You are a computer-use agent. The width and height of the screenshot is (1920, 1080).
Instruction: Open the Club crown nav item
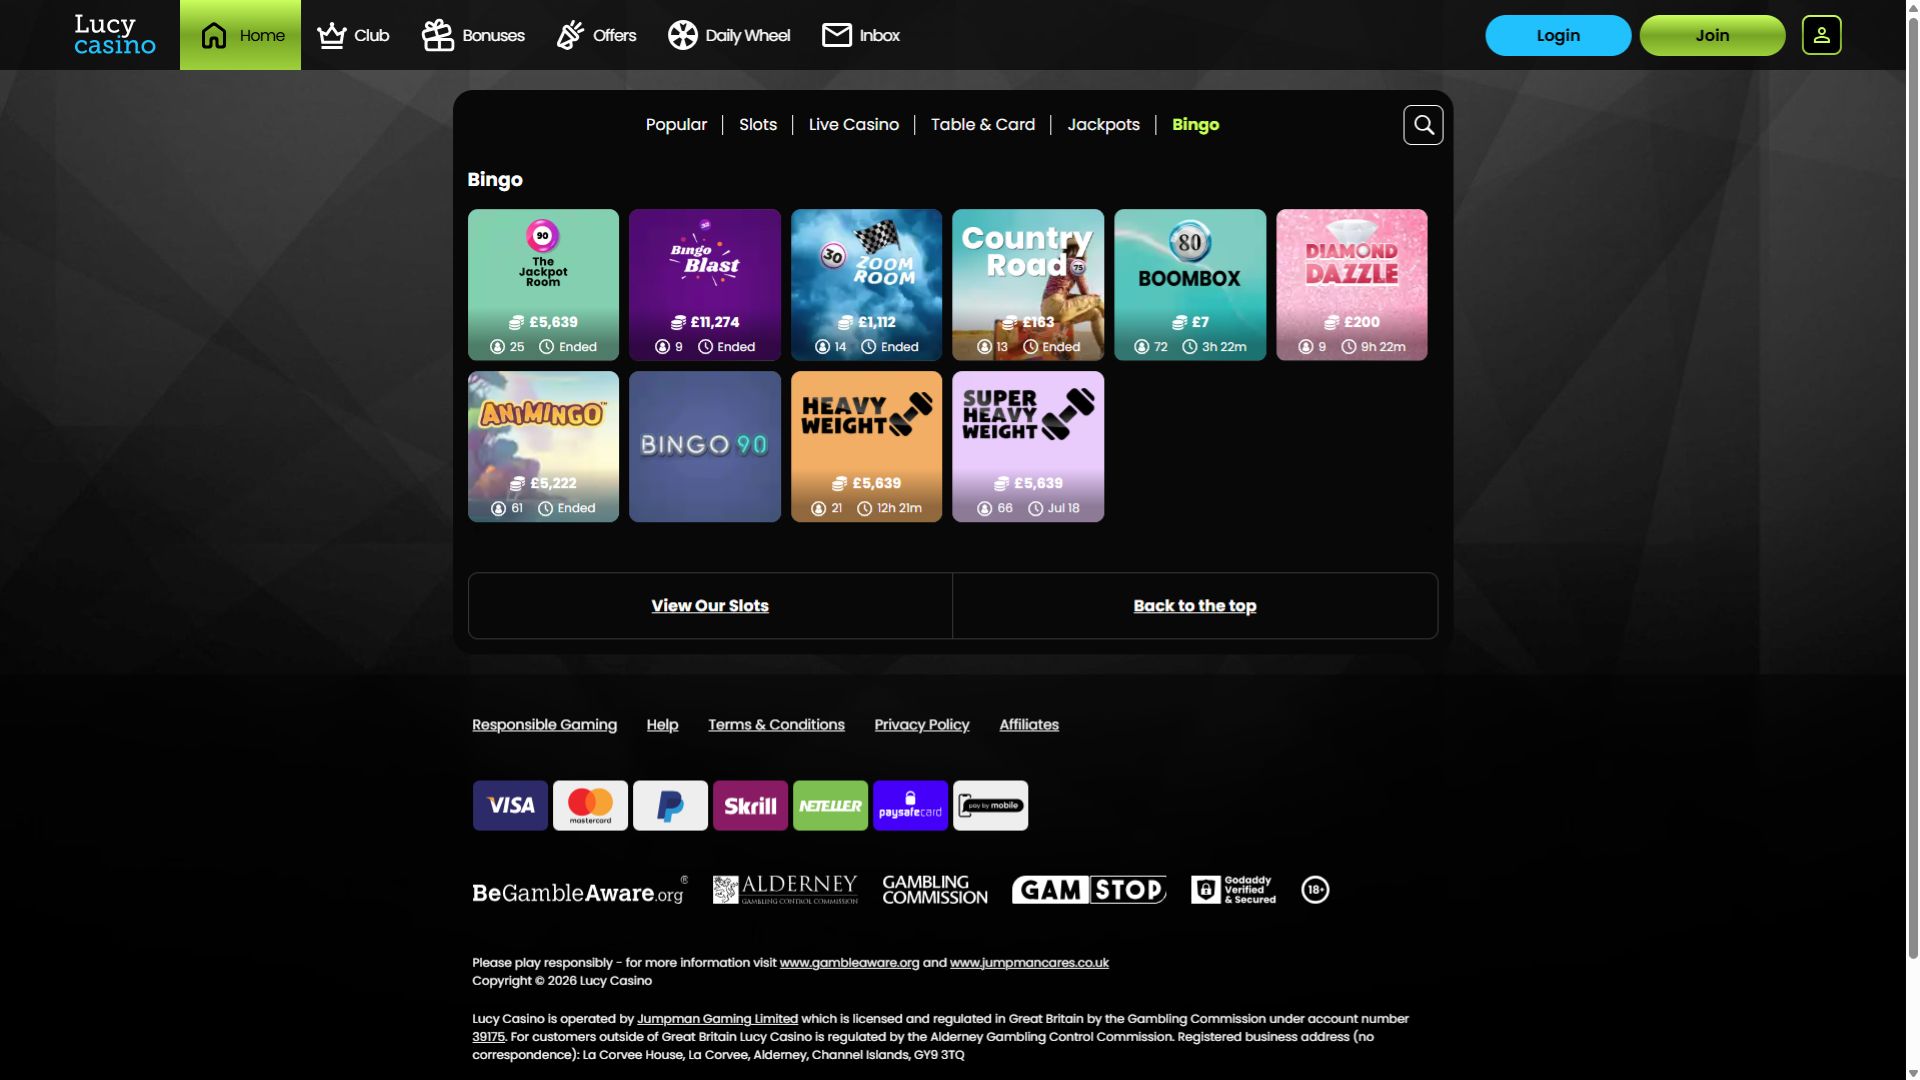[x=353, y=35]
